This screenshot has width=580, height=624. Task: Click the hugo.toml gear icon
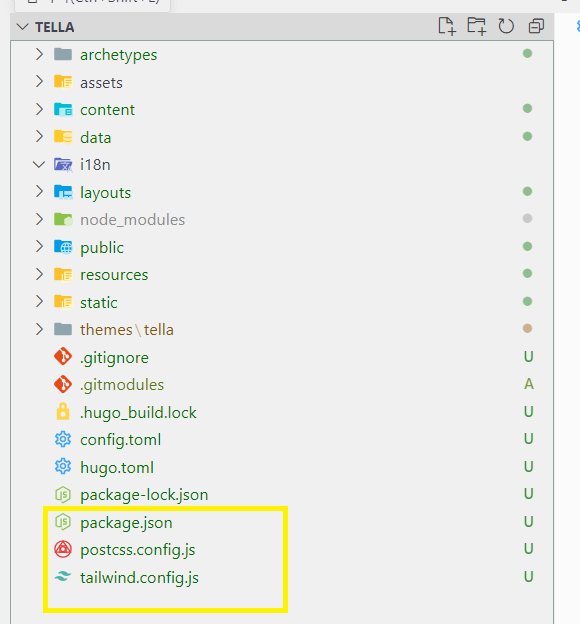63,467
